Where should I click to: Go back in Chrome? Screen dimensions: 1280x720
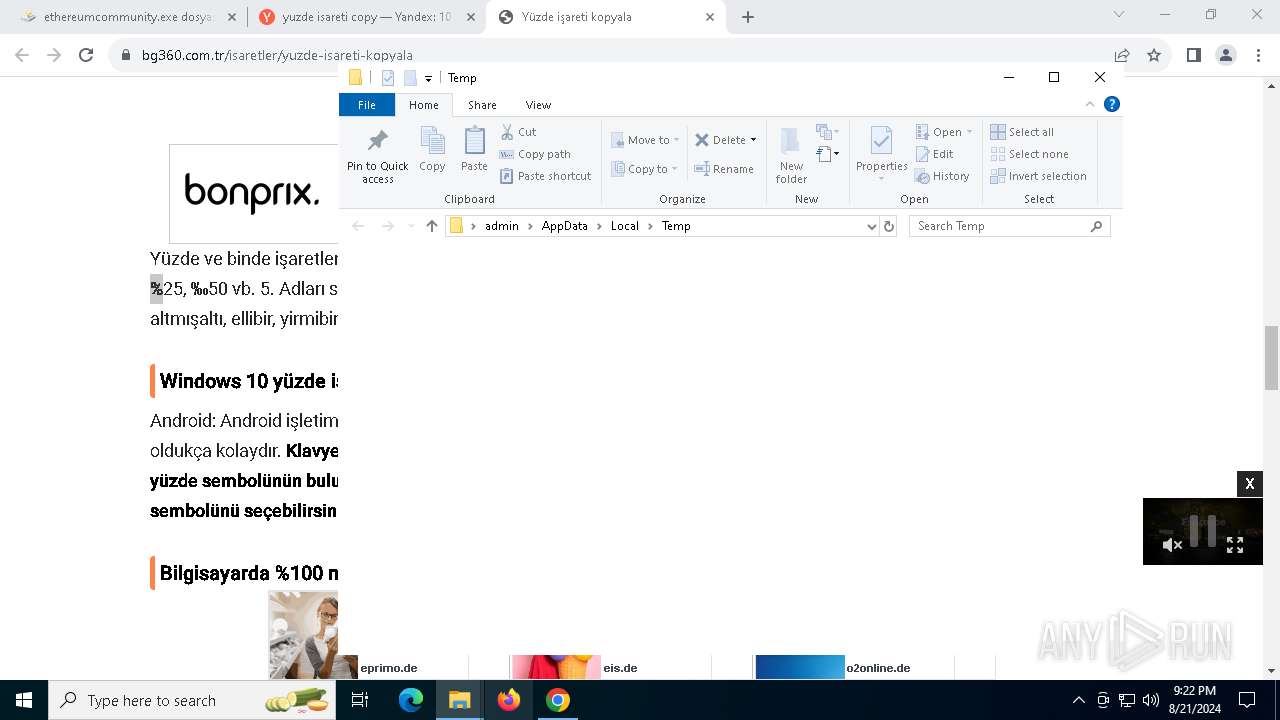[x=24, y=55]
